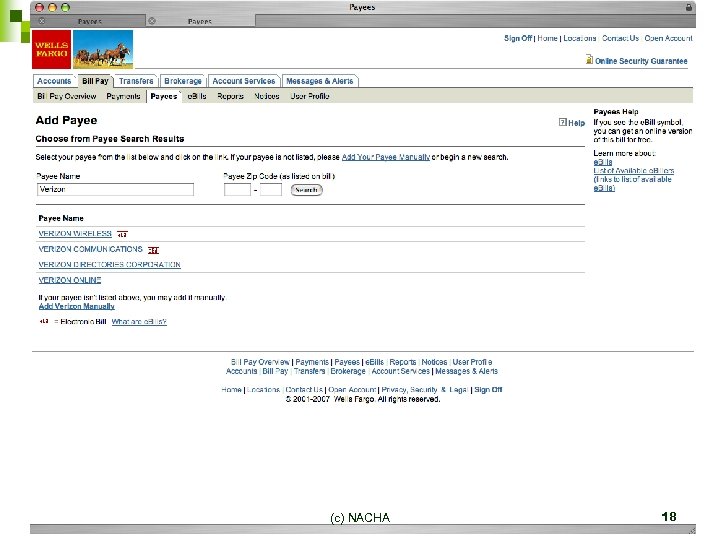
Task: Open Online Security Guarantee link
Action: pos(641,61)
